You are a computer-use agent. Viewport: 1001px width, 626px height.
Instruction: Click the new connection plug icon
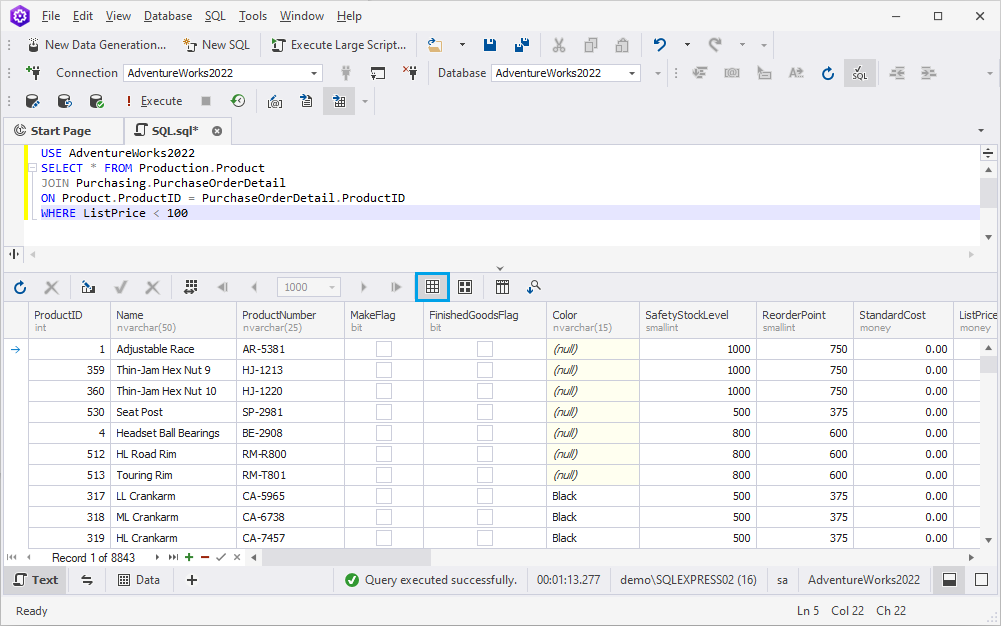click(33, 73)
